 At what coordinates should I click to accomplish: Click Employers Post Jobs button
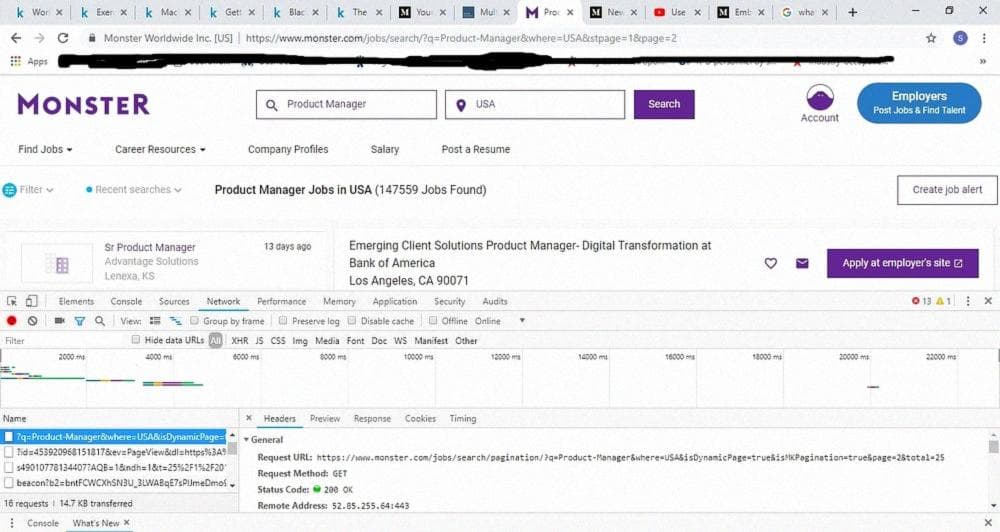point(919,103)
